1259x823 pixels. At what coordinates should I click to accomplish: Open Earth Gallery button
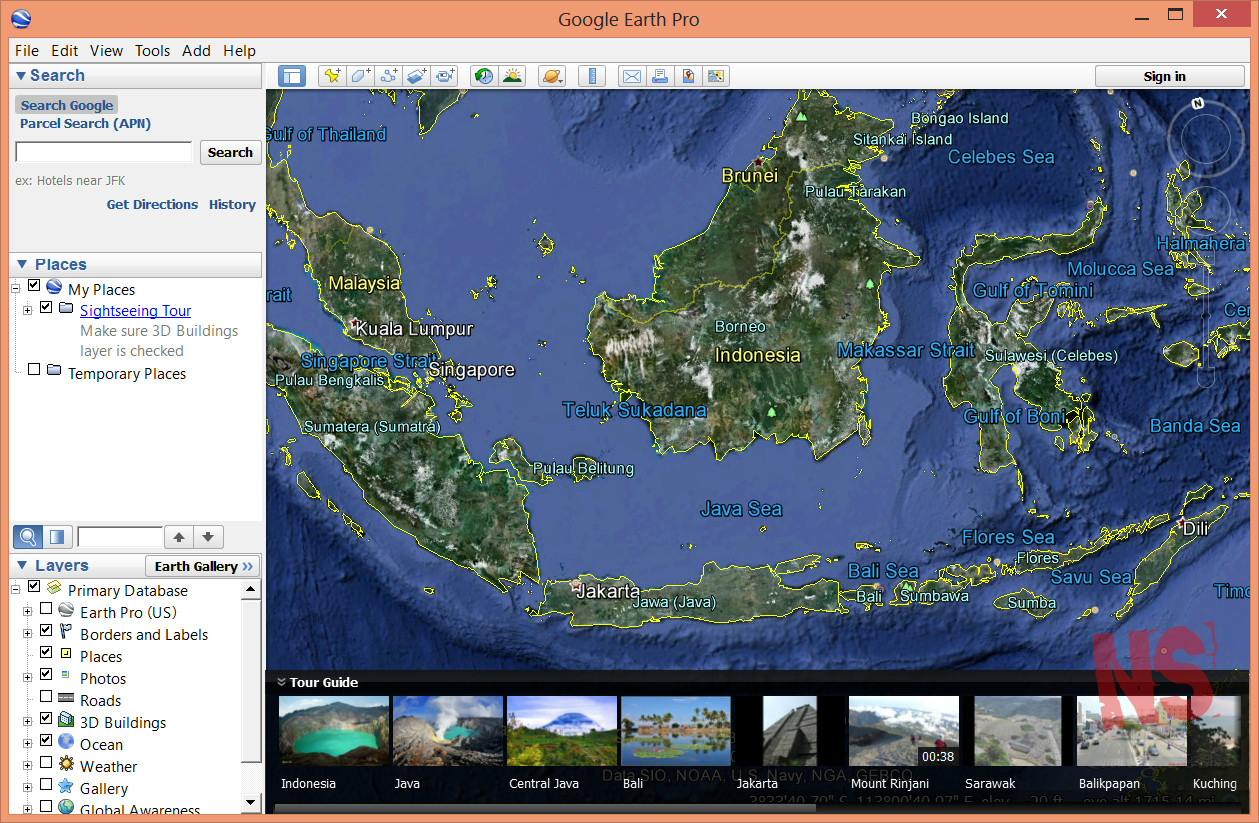(203, 566)
